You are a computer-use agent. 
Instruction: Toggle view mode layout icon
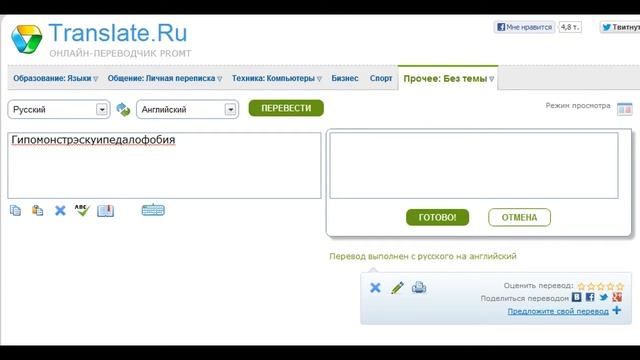point(624,109)
